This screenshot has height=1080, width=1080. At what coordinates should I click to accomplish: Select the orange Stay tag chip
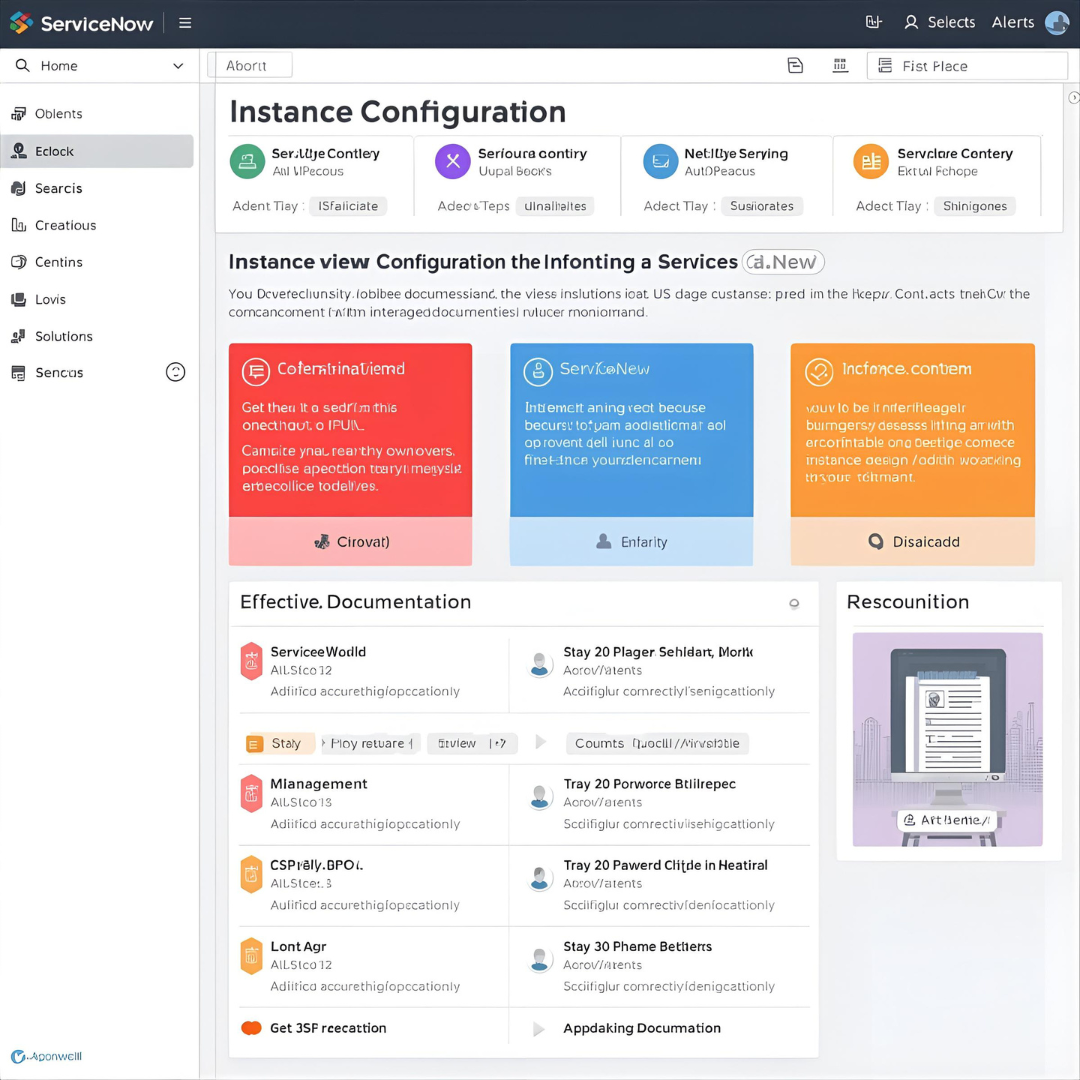(279, 743)
